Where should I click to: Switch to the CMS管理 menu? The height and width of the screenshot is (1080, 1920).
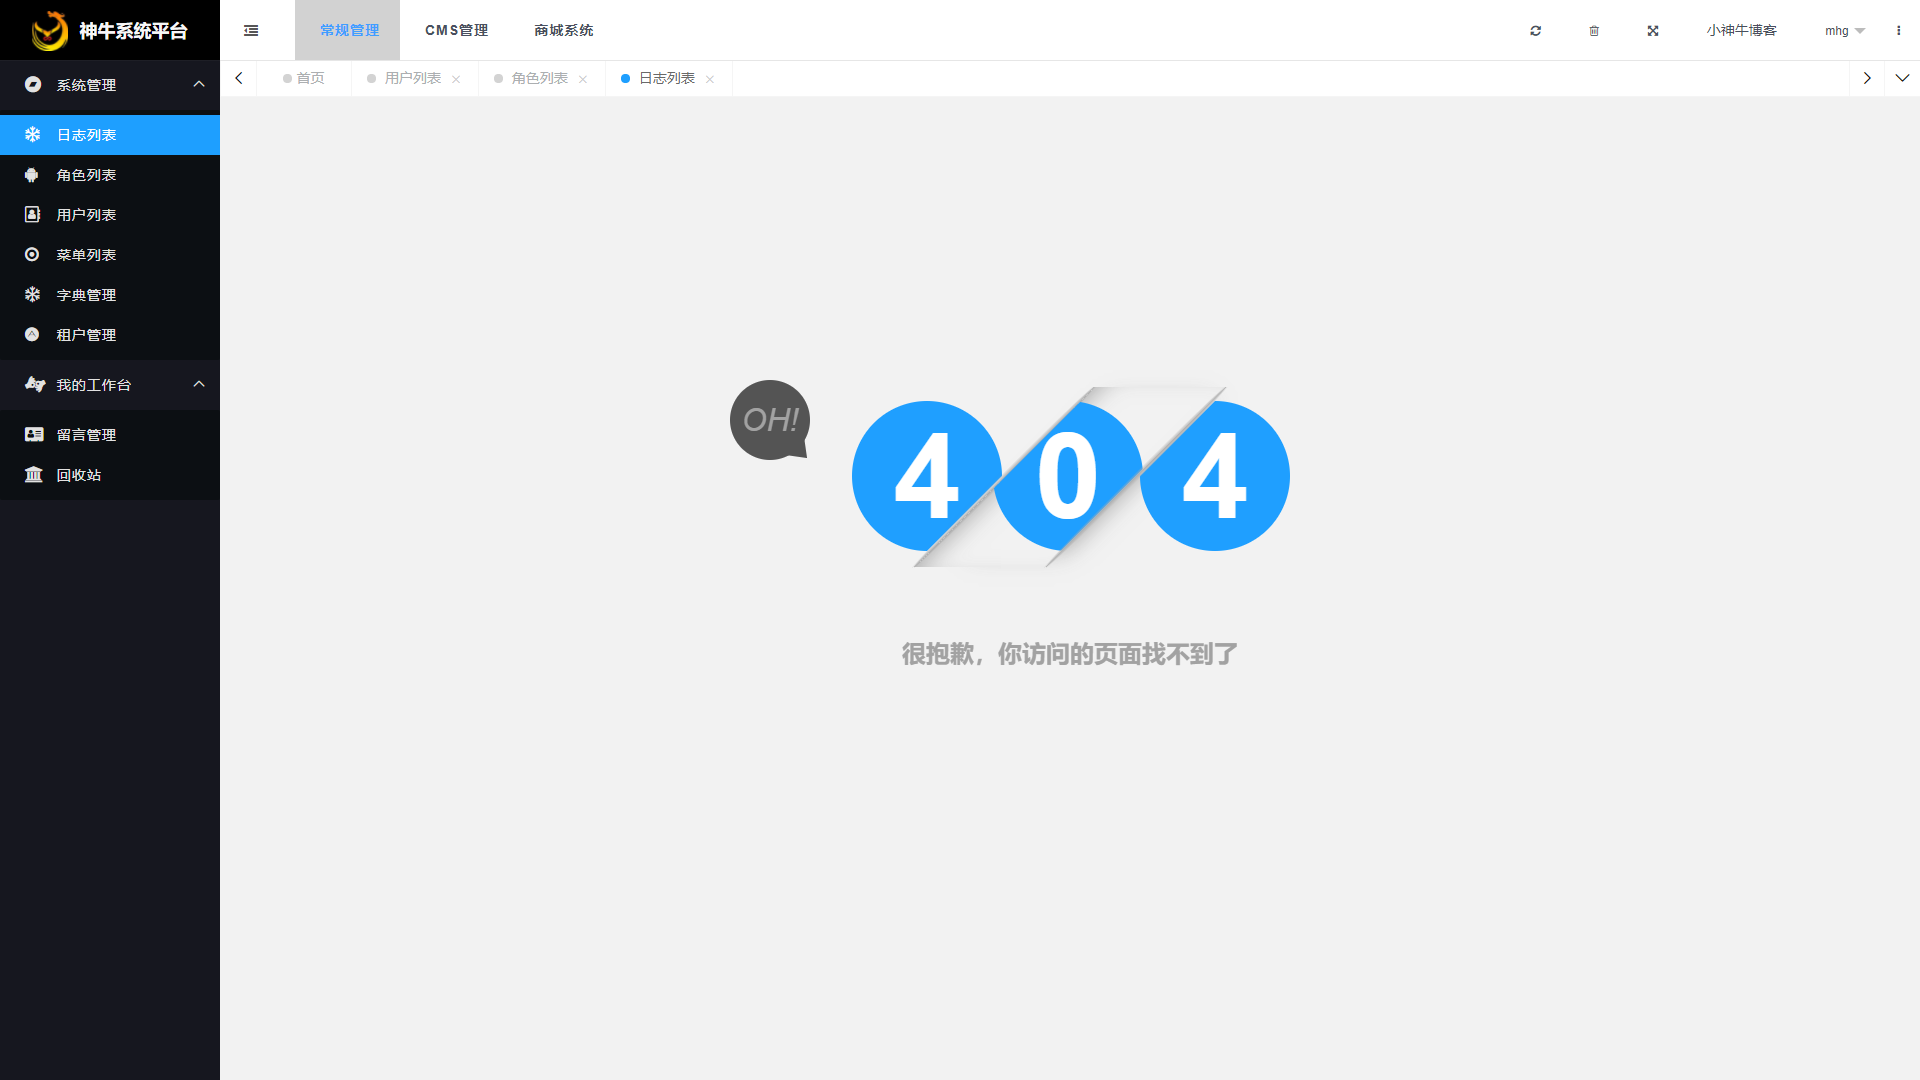click(456, 30)
